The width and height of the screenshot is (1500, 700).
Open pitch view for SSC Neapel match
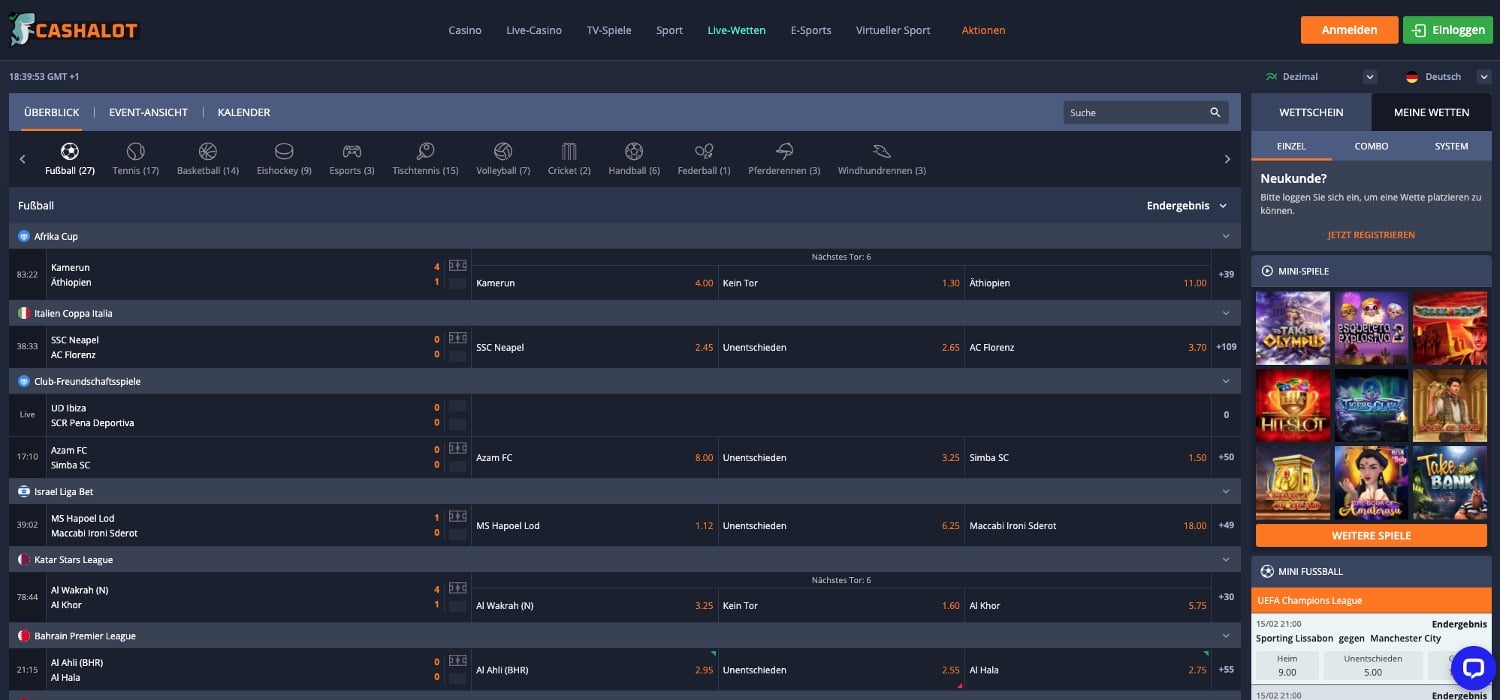tap(458, 338)
